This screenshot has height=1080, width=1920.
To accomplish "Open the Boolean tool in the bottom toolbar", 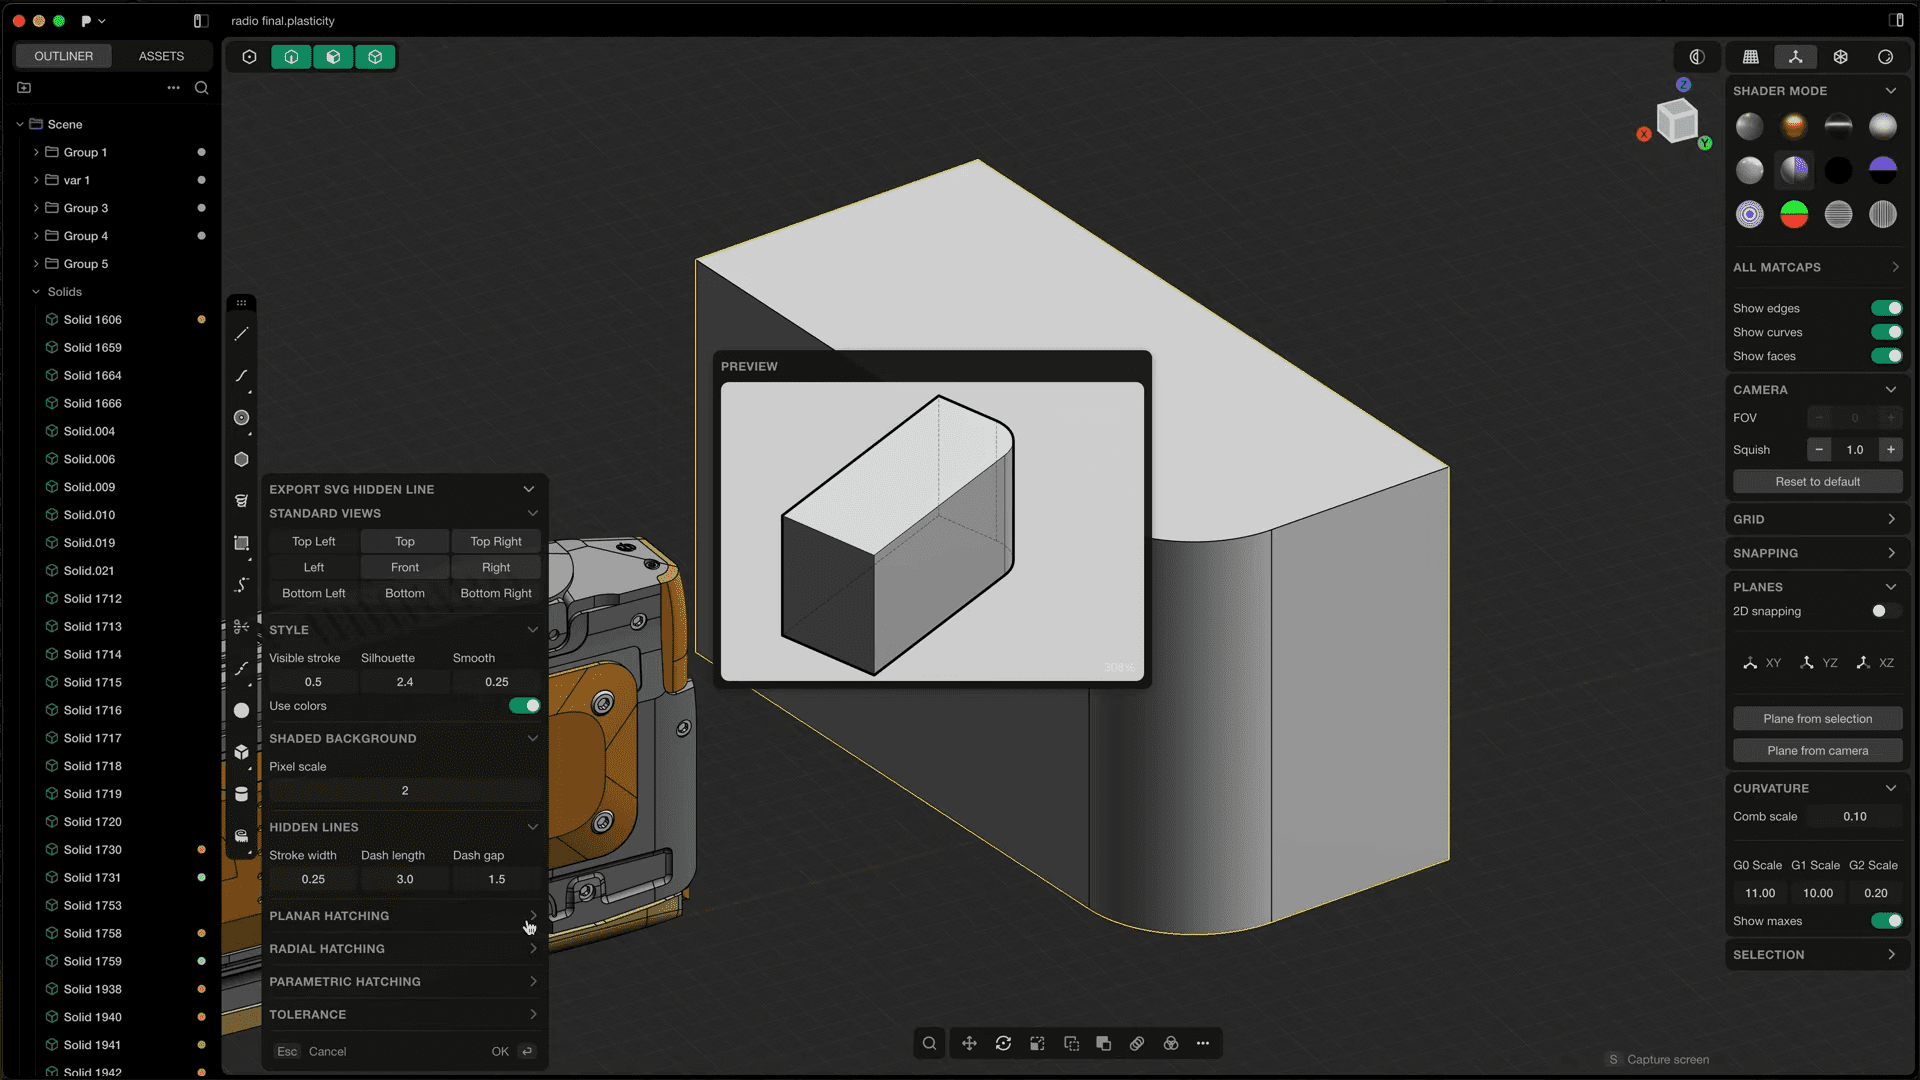I will [x=1171, y=1043].
